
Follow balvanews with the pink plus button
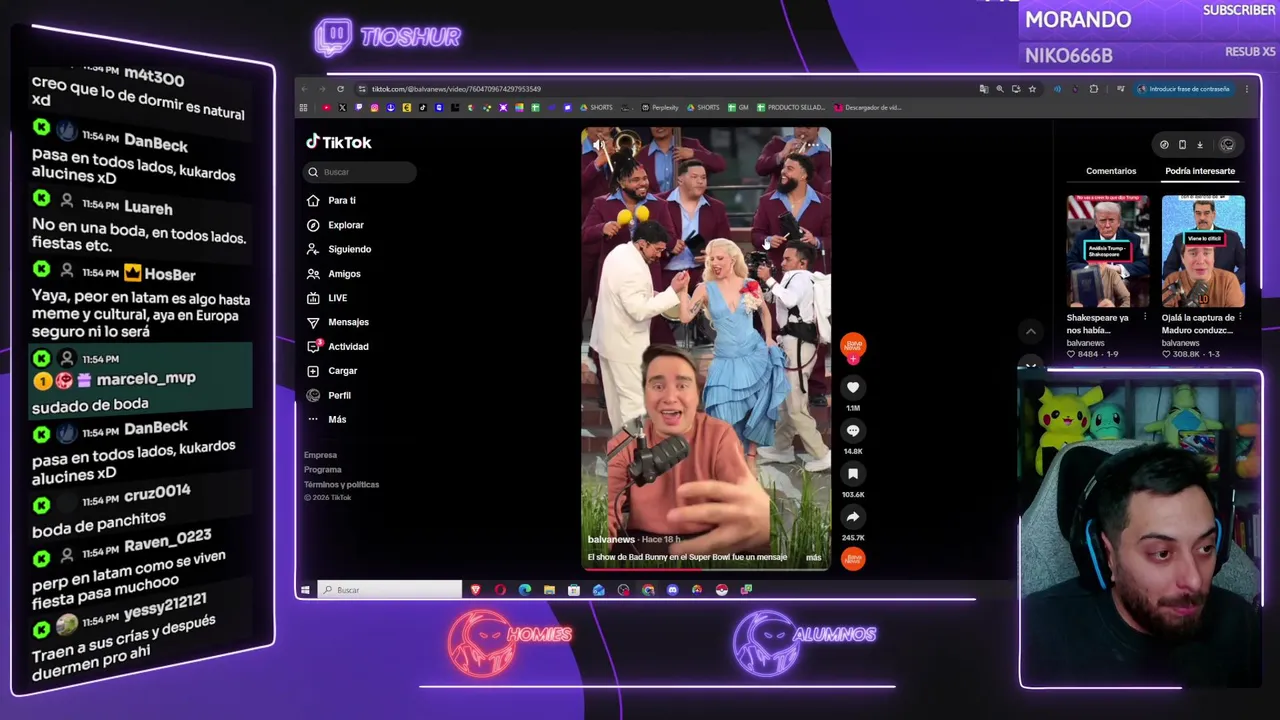[853, 359]
